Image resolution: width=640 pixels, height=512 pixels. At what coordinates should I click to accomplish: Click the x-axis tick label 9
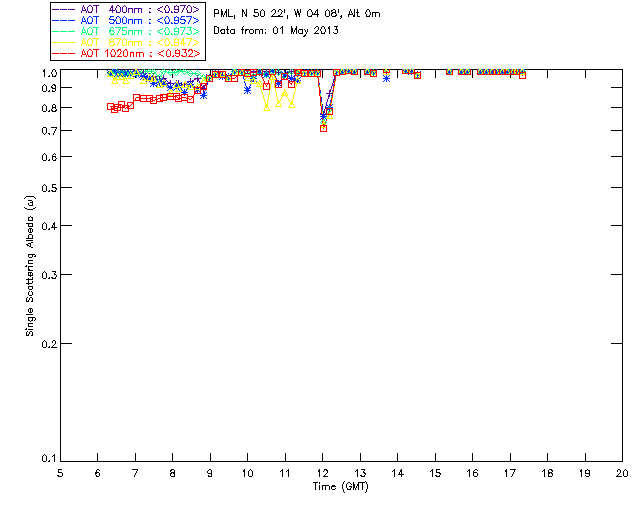pyautogui.click(x=210, y=473)
